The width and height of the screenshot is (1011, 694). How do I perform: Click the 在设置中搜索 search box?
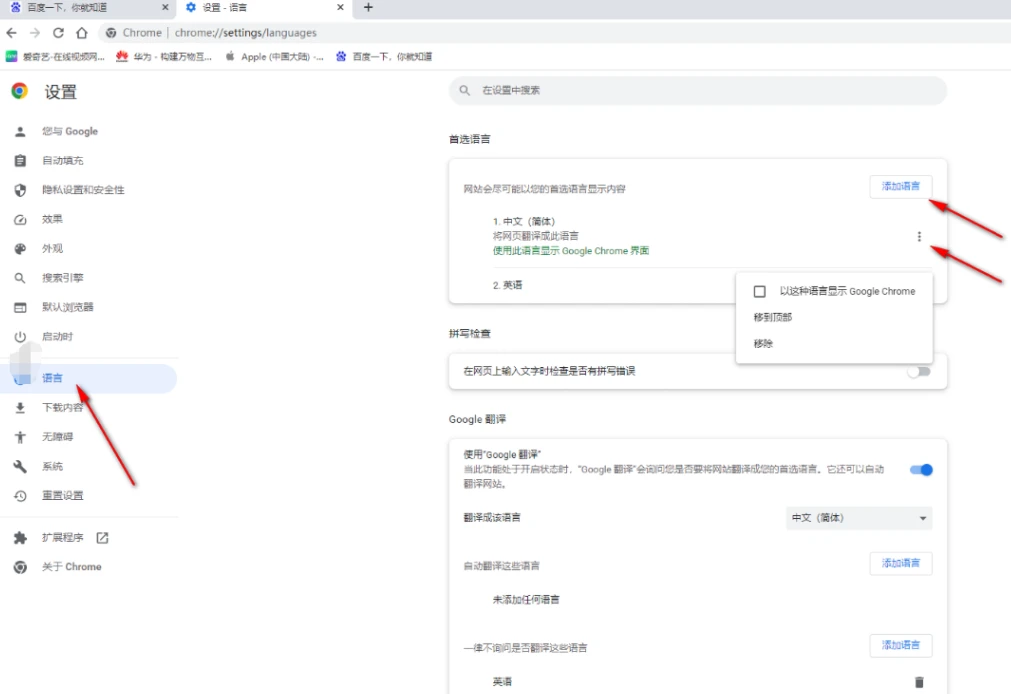698,90
